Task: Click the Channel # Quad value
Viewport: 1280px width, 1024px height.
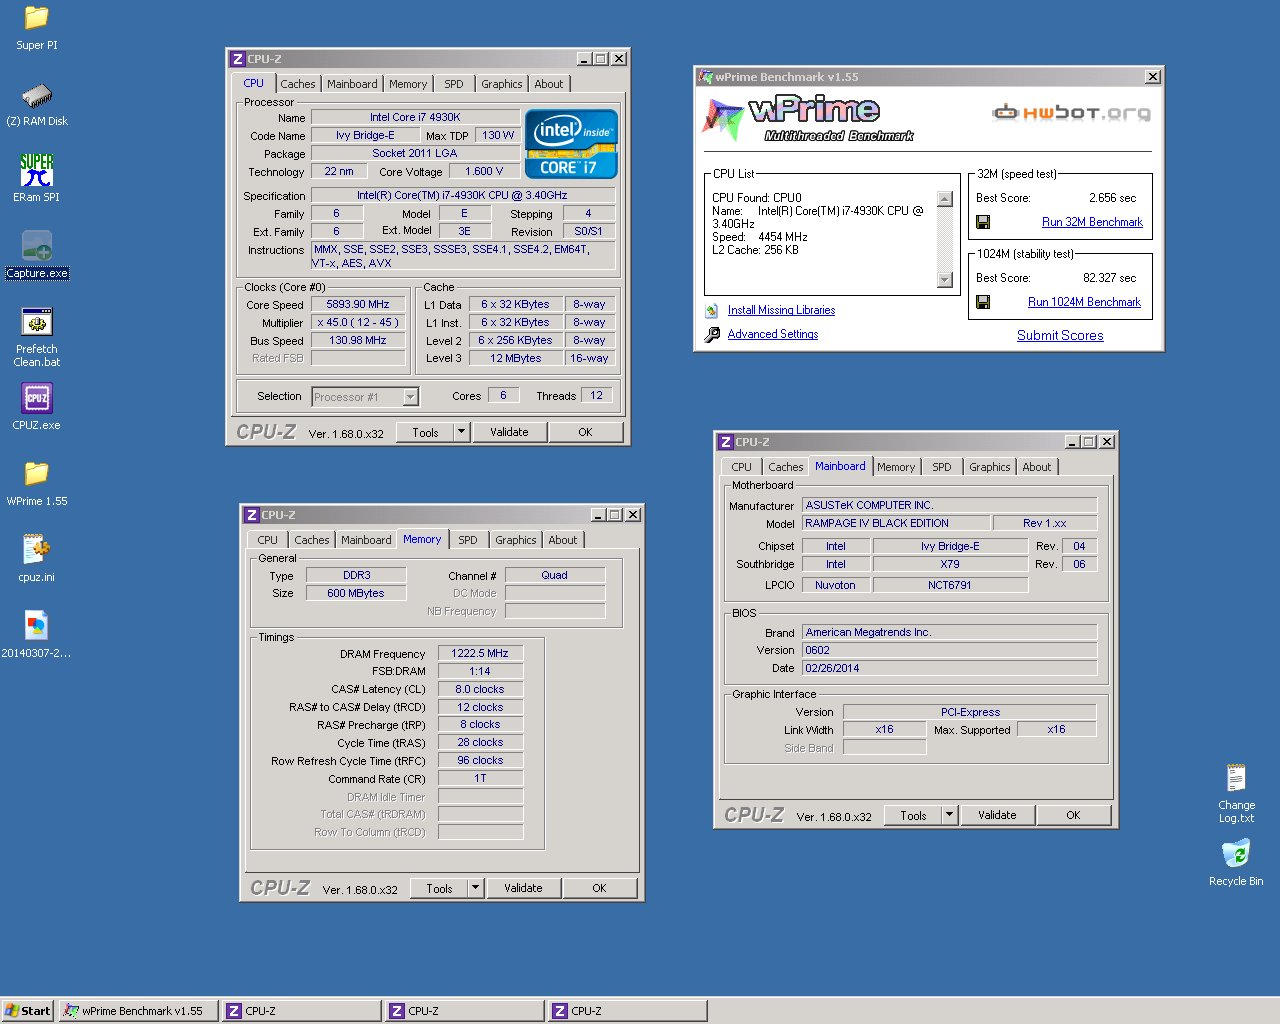Action: pos(555,576)
